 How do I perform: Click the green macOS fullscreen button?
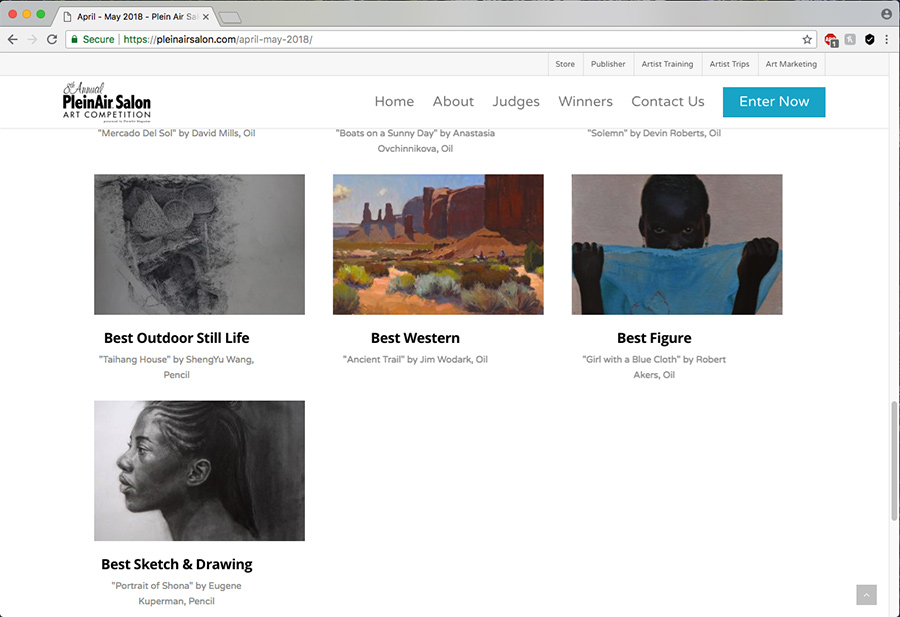[x=41, y=14]
